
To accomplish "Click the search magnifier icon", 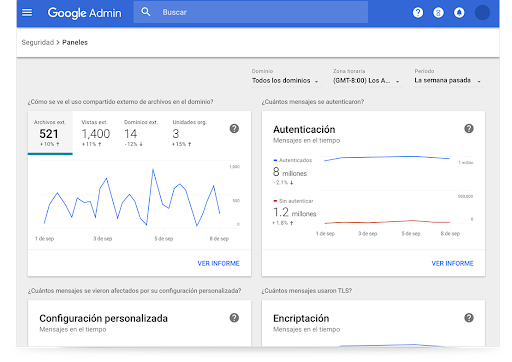I will [x=146, y=12].
